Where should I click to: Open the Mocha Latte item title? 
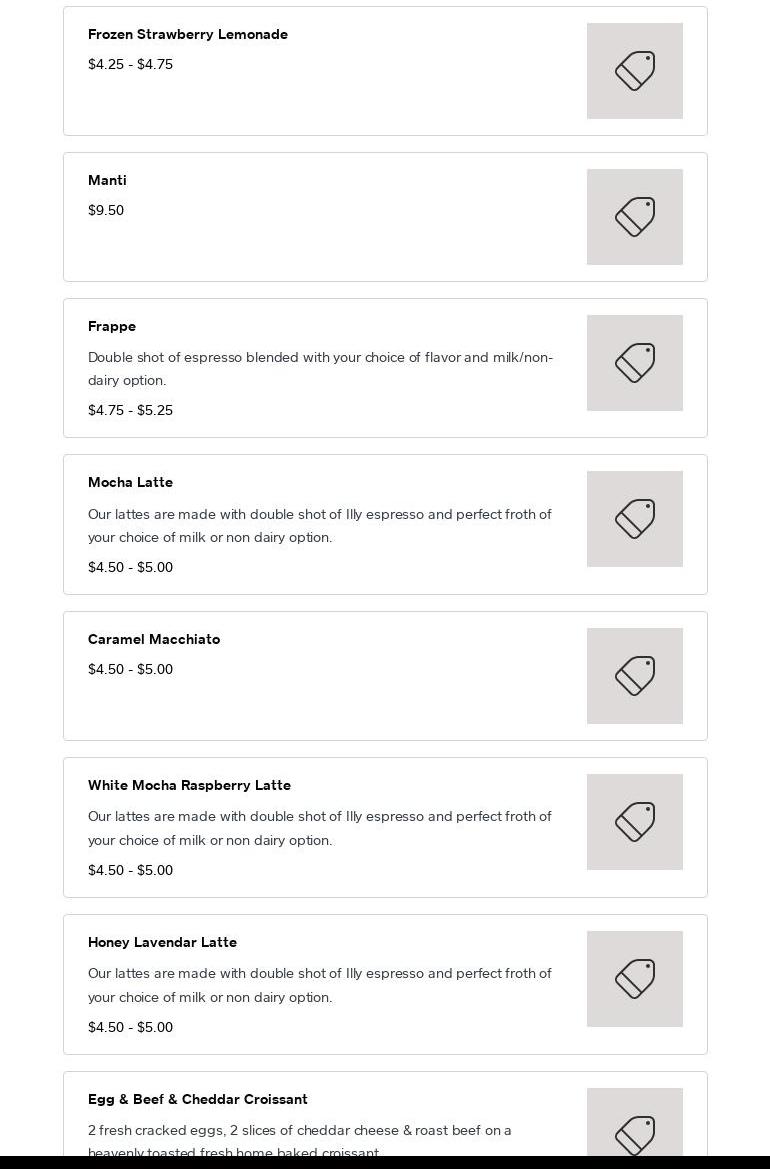(130, 482)
